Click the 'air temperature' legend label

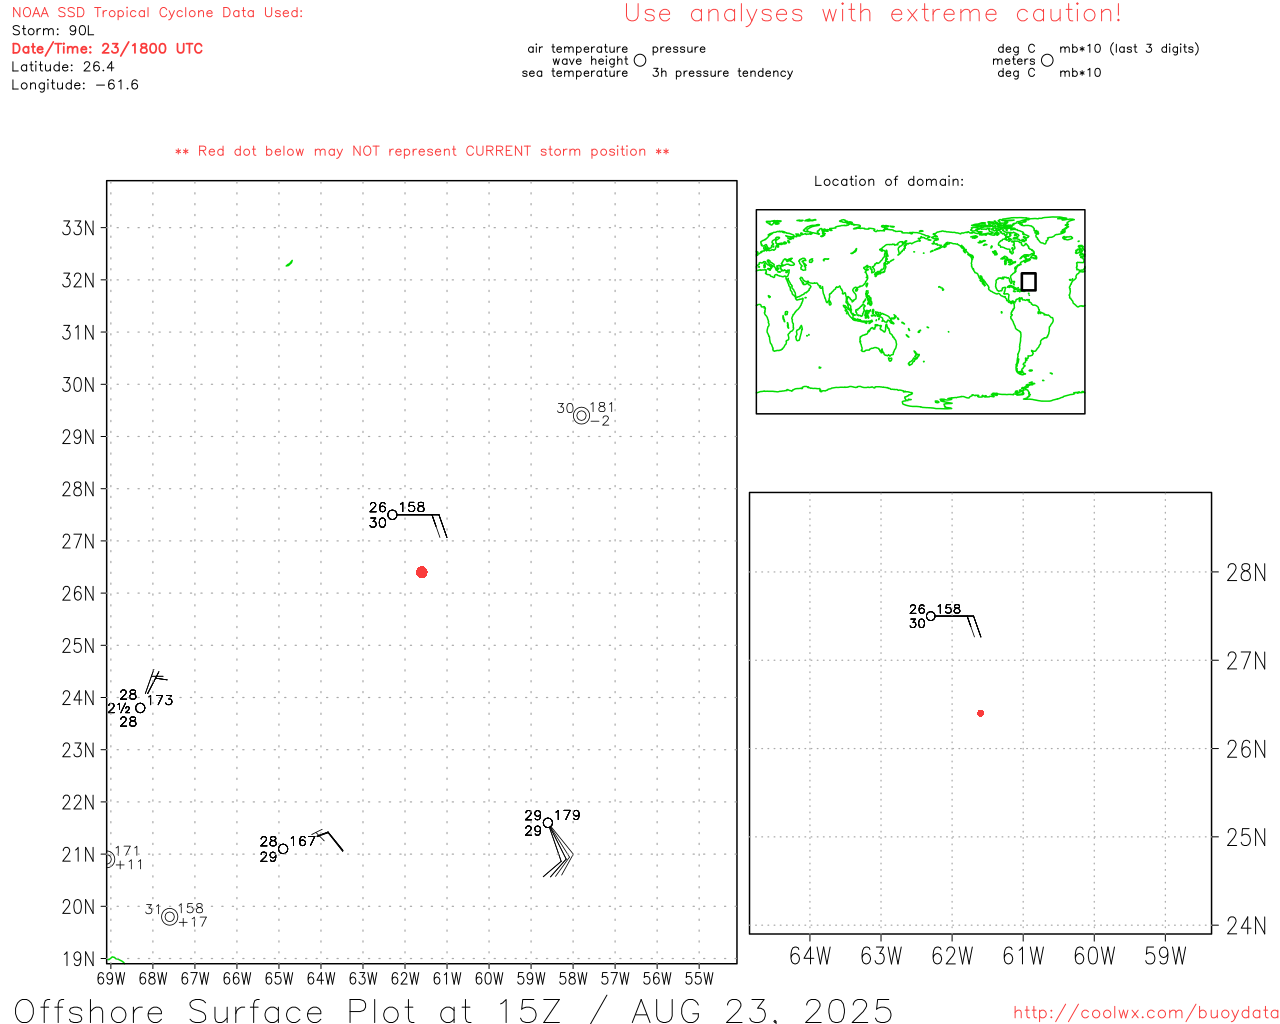[578, 48]
